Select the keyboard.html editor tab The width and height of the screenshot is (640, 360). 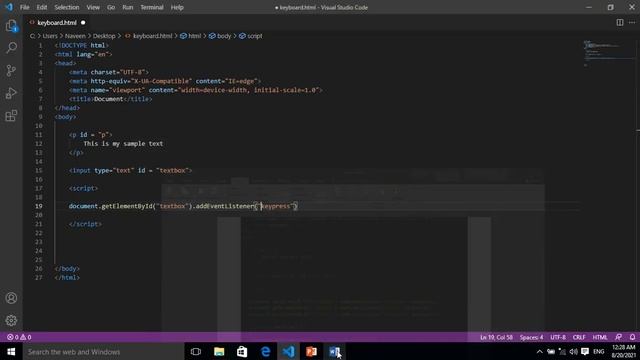57,22
